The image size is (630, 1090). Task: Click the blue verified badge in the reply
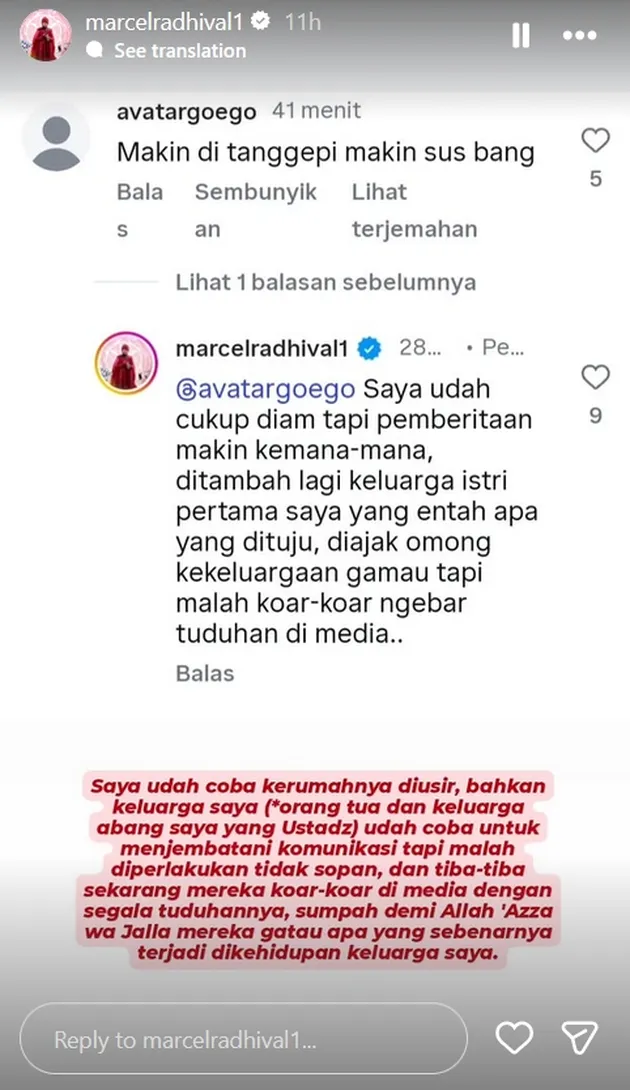point(369,348)
